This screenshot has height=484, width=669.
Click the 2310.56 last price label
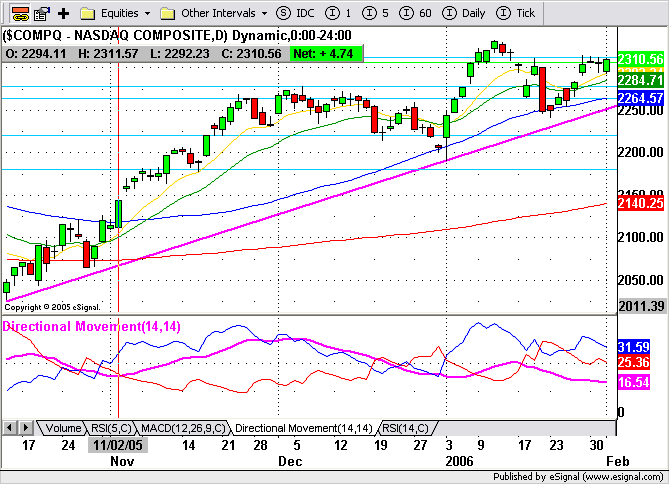tap(641, 59)
